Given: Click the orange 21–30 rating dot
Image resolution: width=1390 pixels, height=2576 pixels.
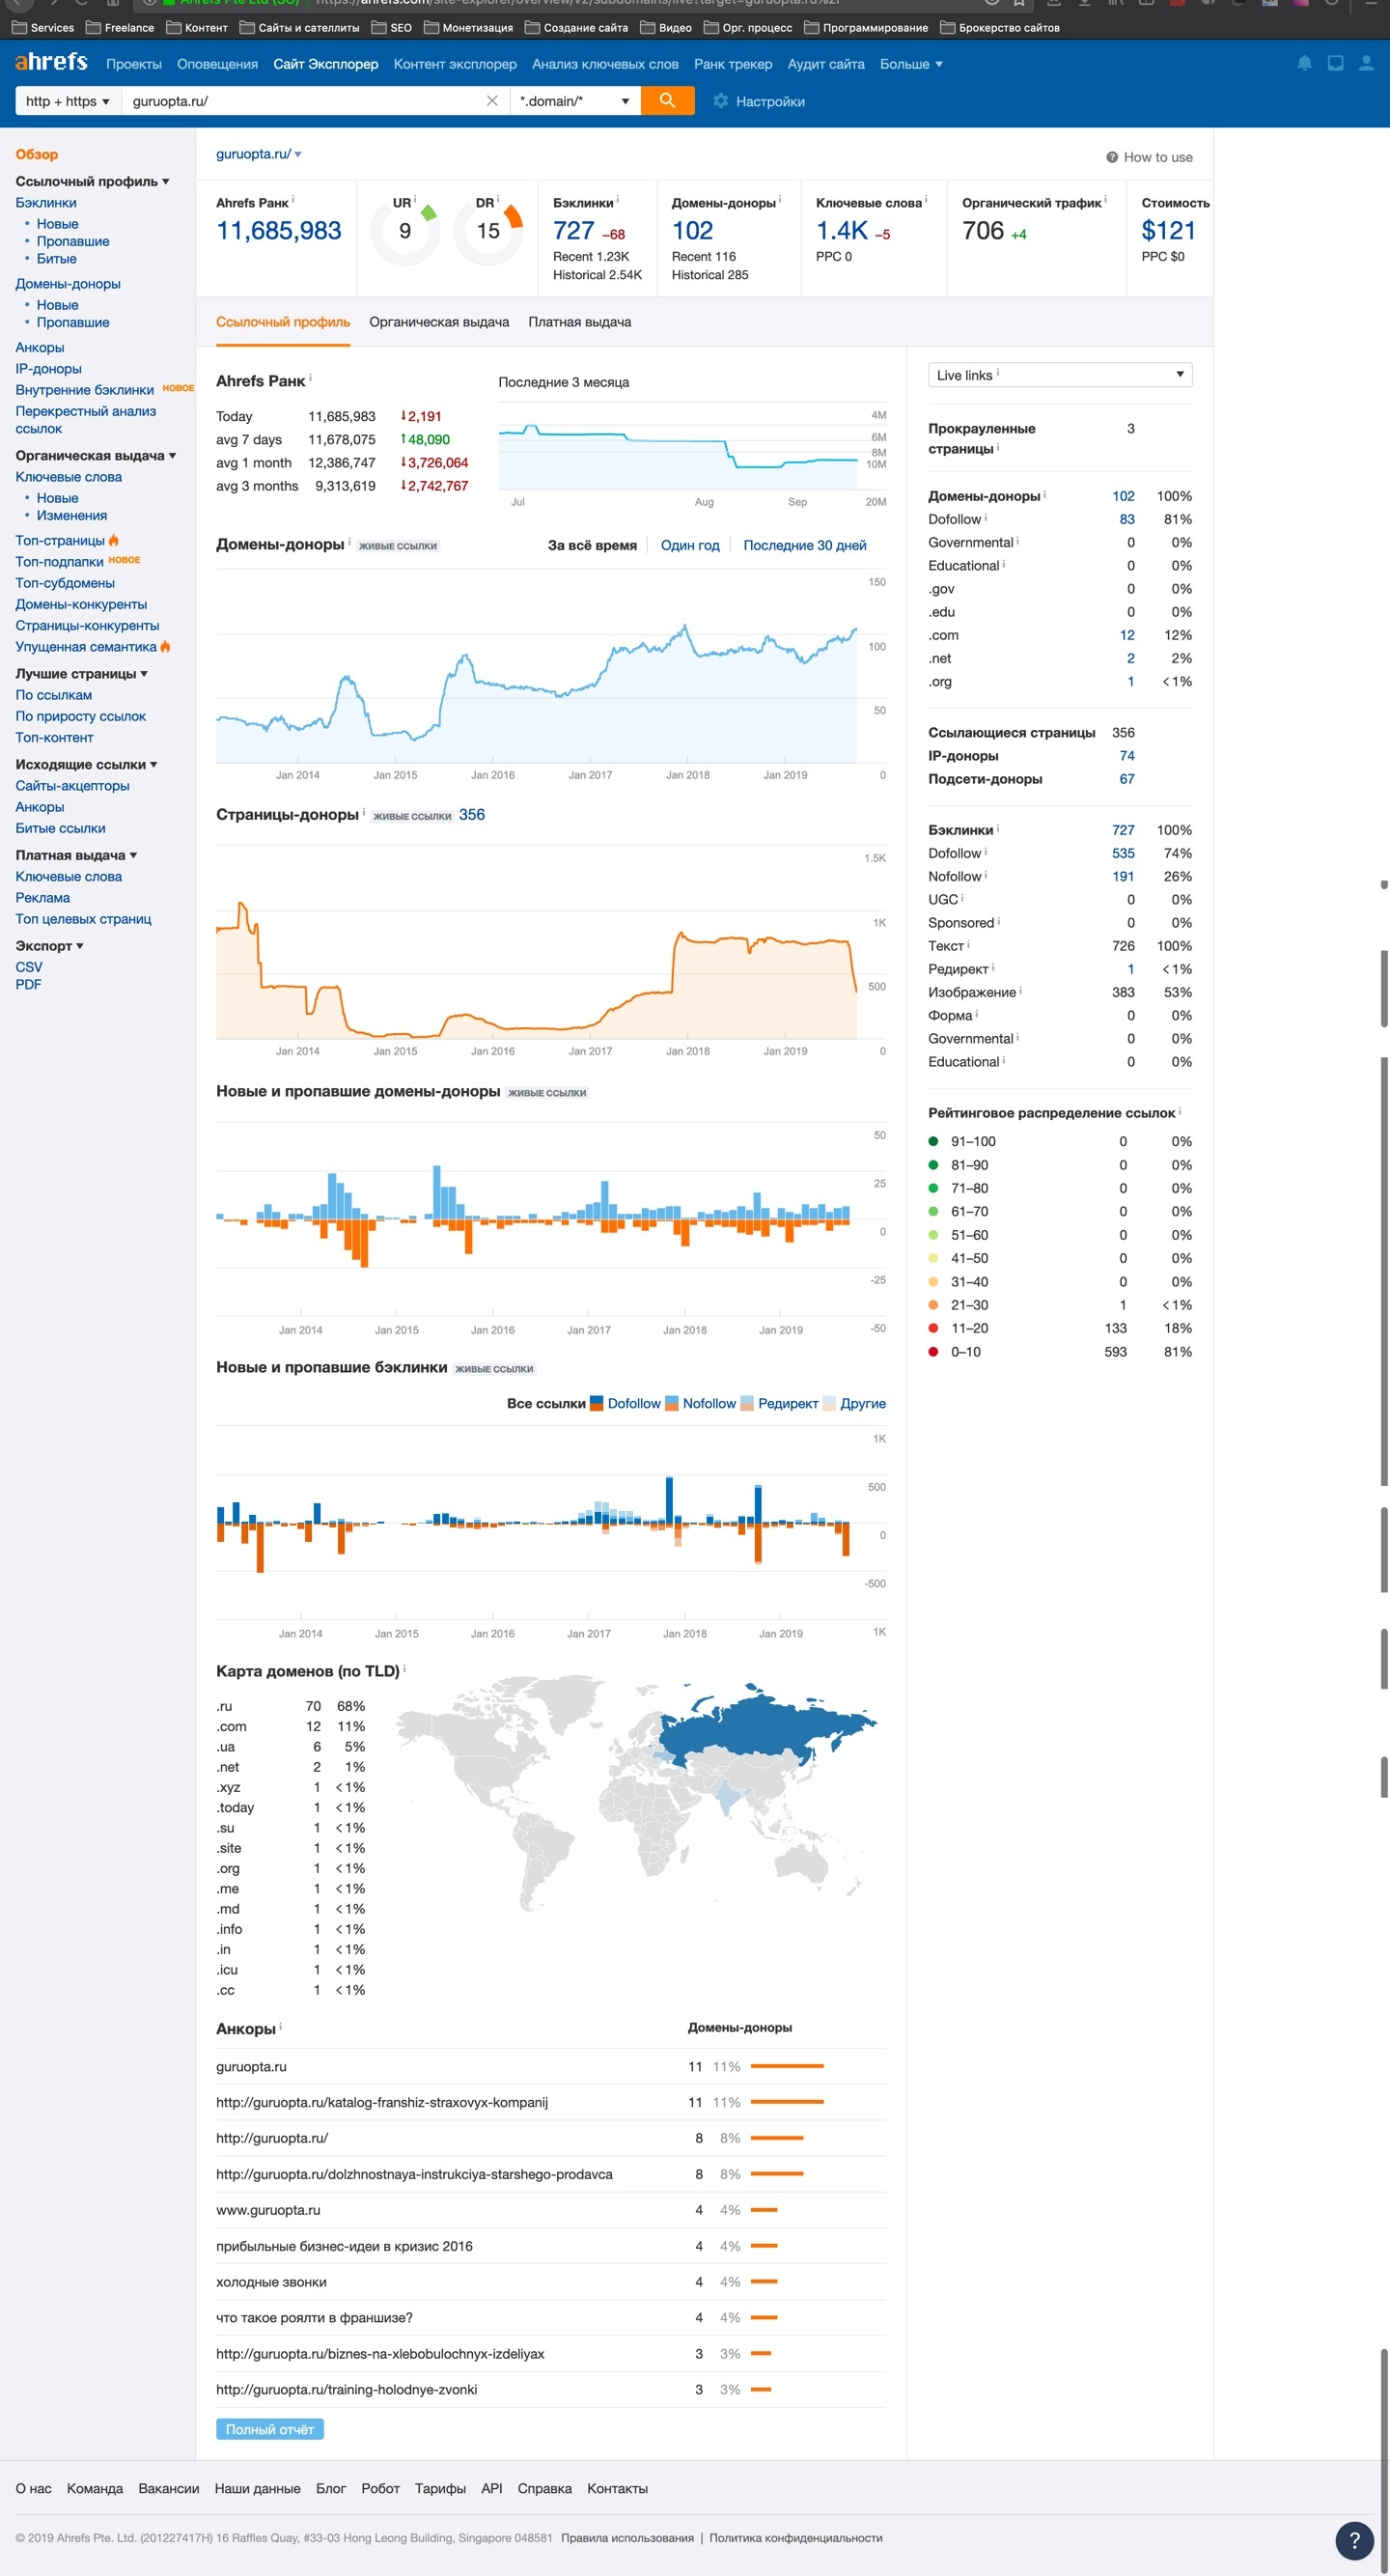Looking at the screenshot, I should click(933, 1304).
